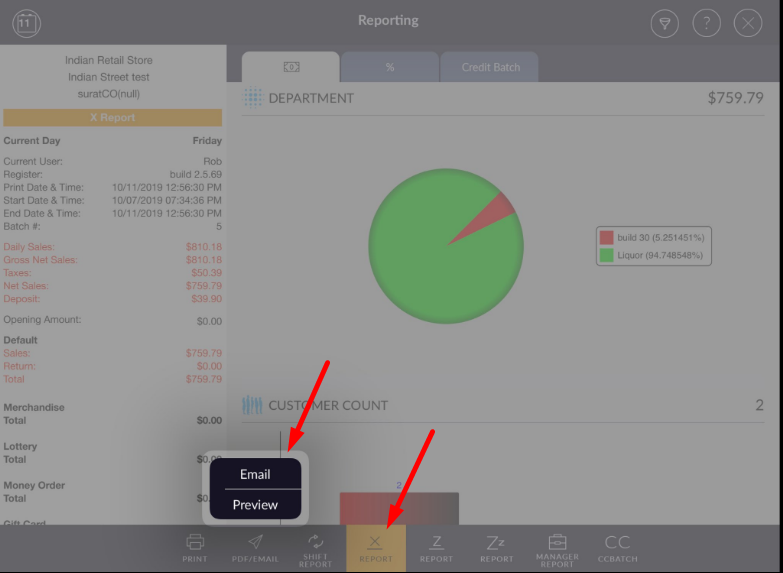
Task: Open the Credit Batch tab
Action: point(490,67)
